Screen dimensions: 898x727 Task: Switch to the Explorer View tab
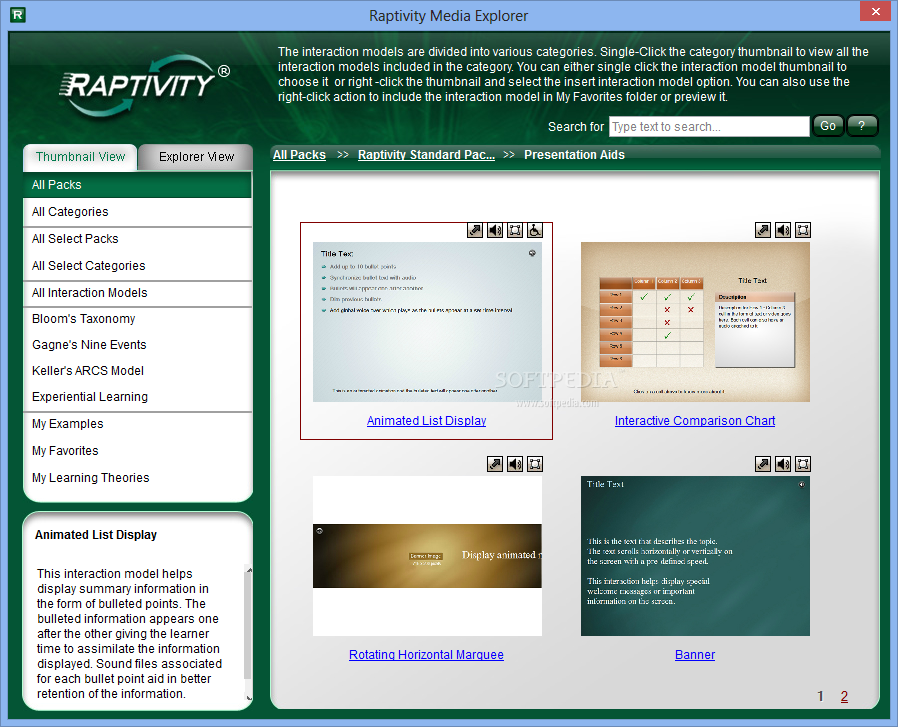click(x=196, y=157)
